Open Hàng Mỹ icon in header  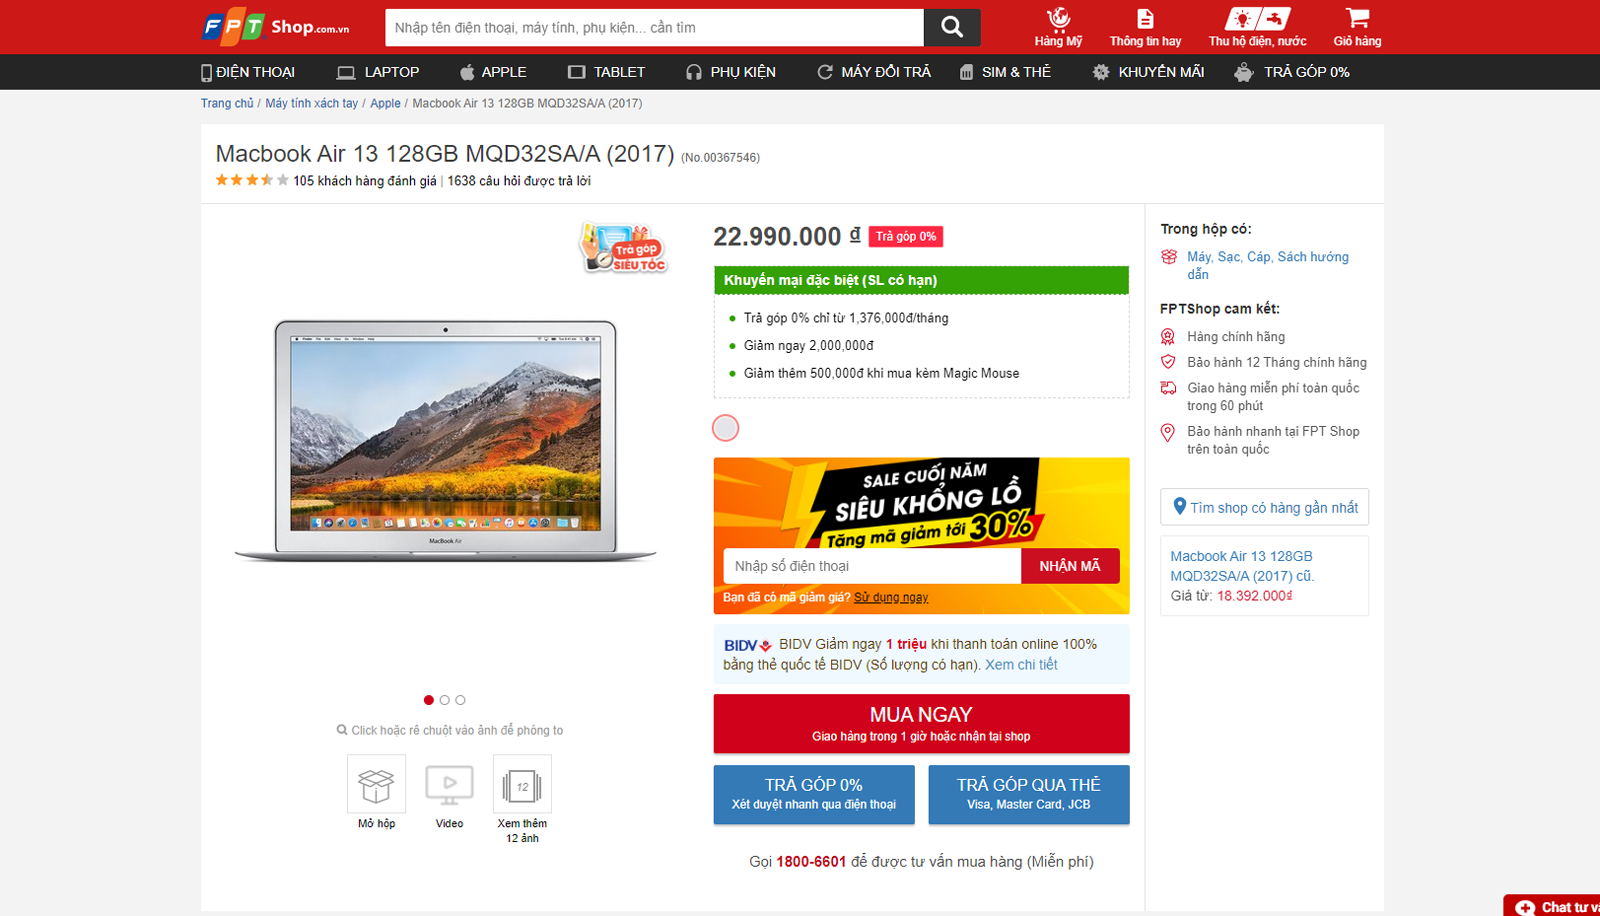point(1058,27)
